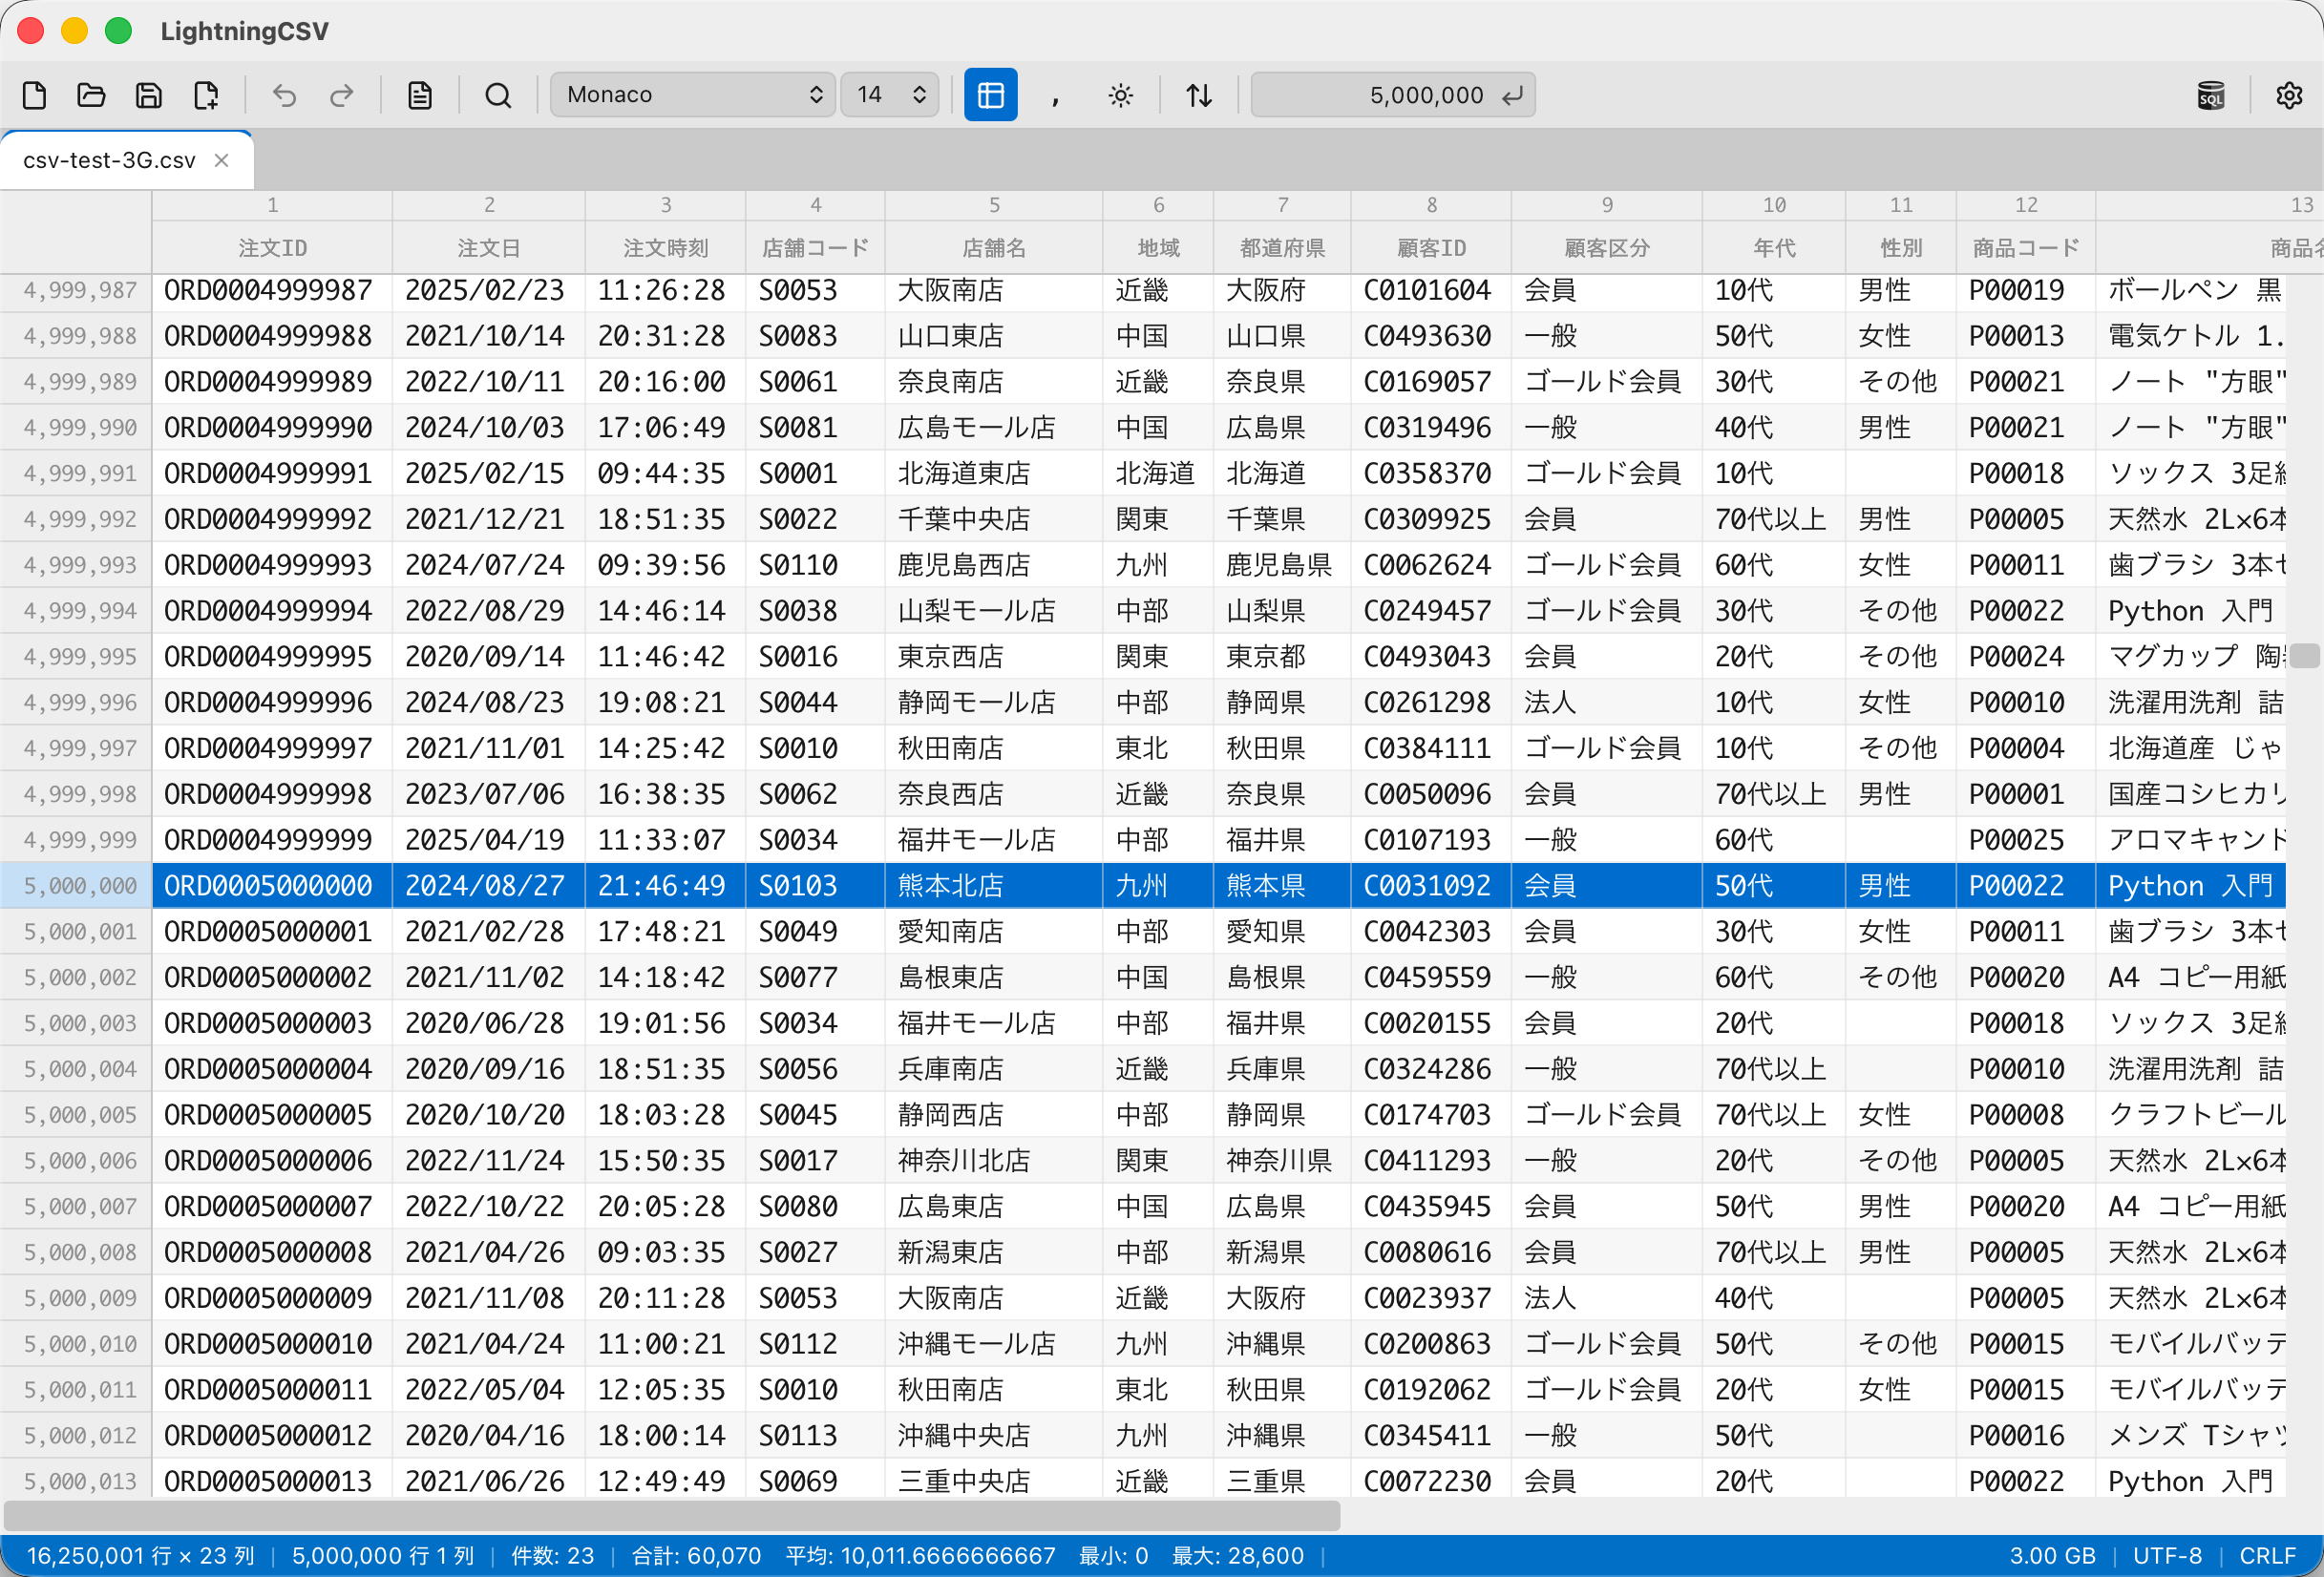Viewport: 2324px width, 1577px height.
Task: Click the 合計: 60,070 status entry
Action: (x=696, y=1556)
